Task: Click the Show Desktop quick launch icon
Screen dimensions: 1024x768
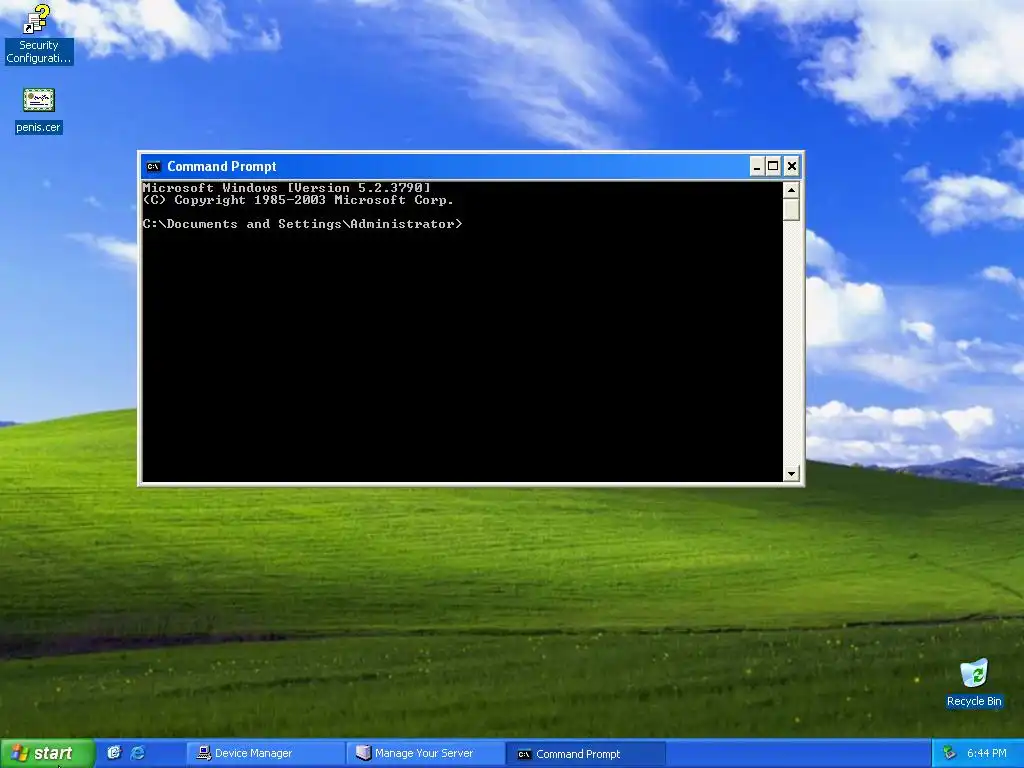Action: point(114,753)
